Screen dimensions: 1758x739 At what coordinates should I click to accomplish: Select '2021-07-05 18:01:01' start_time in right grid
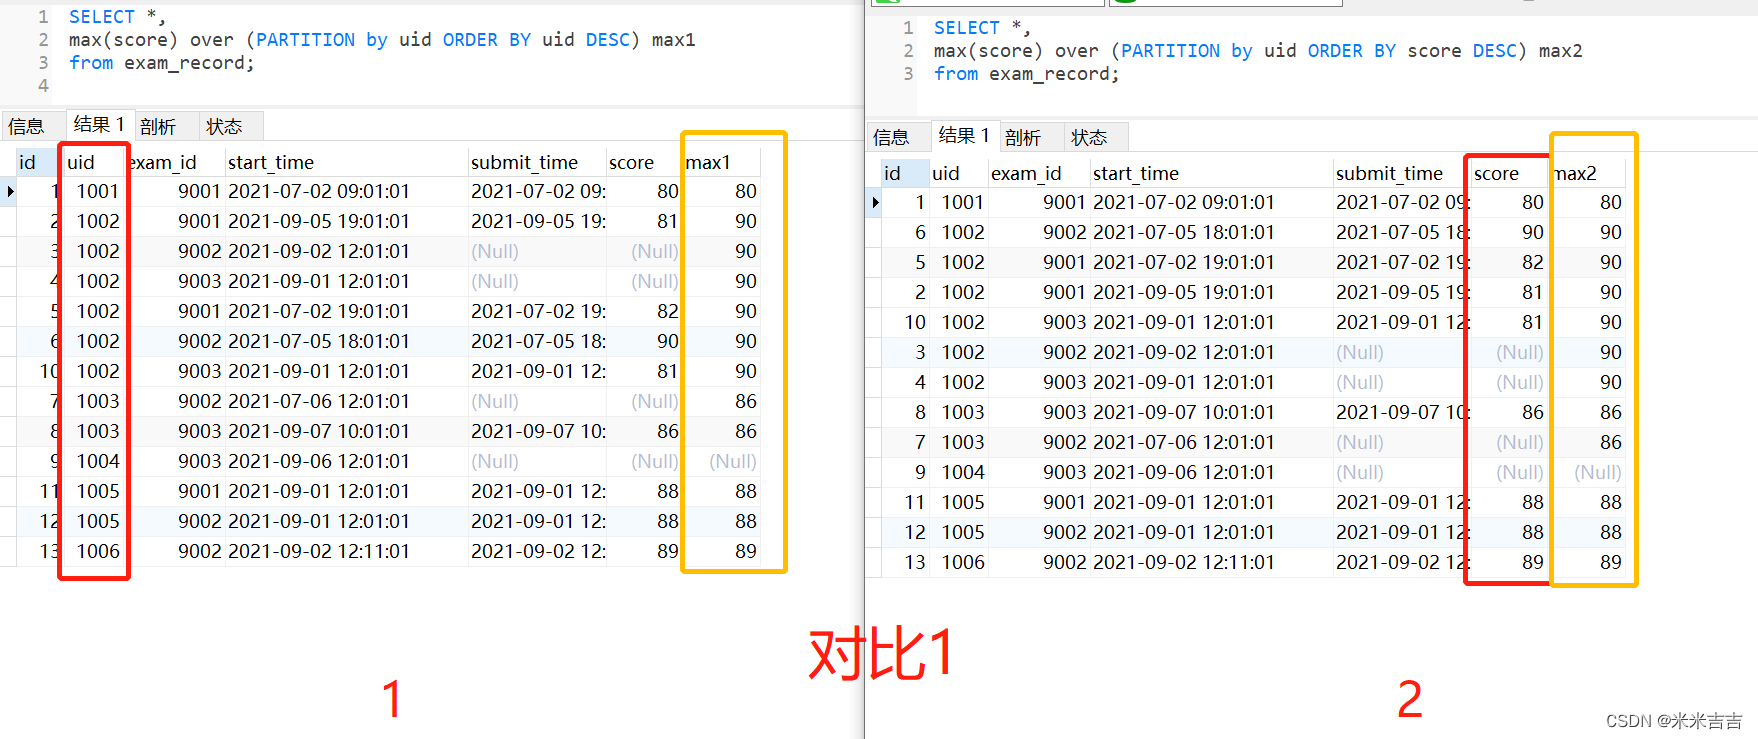click(1211, 232)
